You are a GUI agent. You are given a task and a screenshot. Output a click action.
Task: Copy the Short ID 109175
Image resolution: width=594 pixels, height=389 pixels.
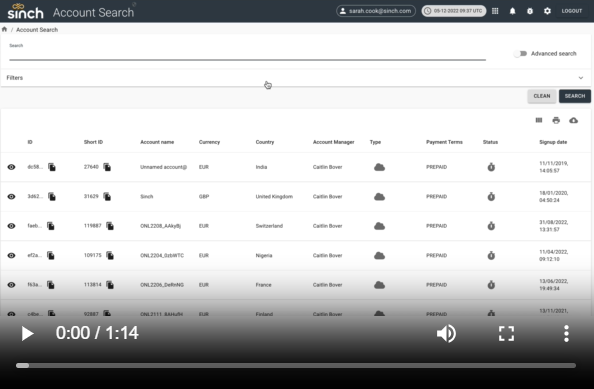pyautogui.click(x=110, y=255)
